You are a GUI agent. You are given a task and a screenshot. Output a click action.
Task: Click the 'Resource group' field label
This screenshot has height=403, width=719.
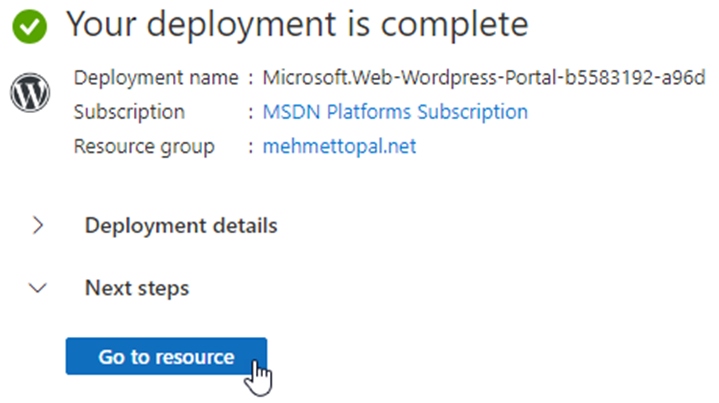point(144,147)
